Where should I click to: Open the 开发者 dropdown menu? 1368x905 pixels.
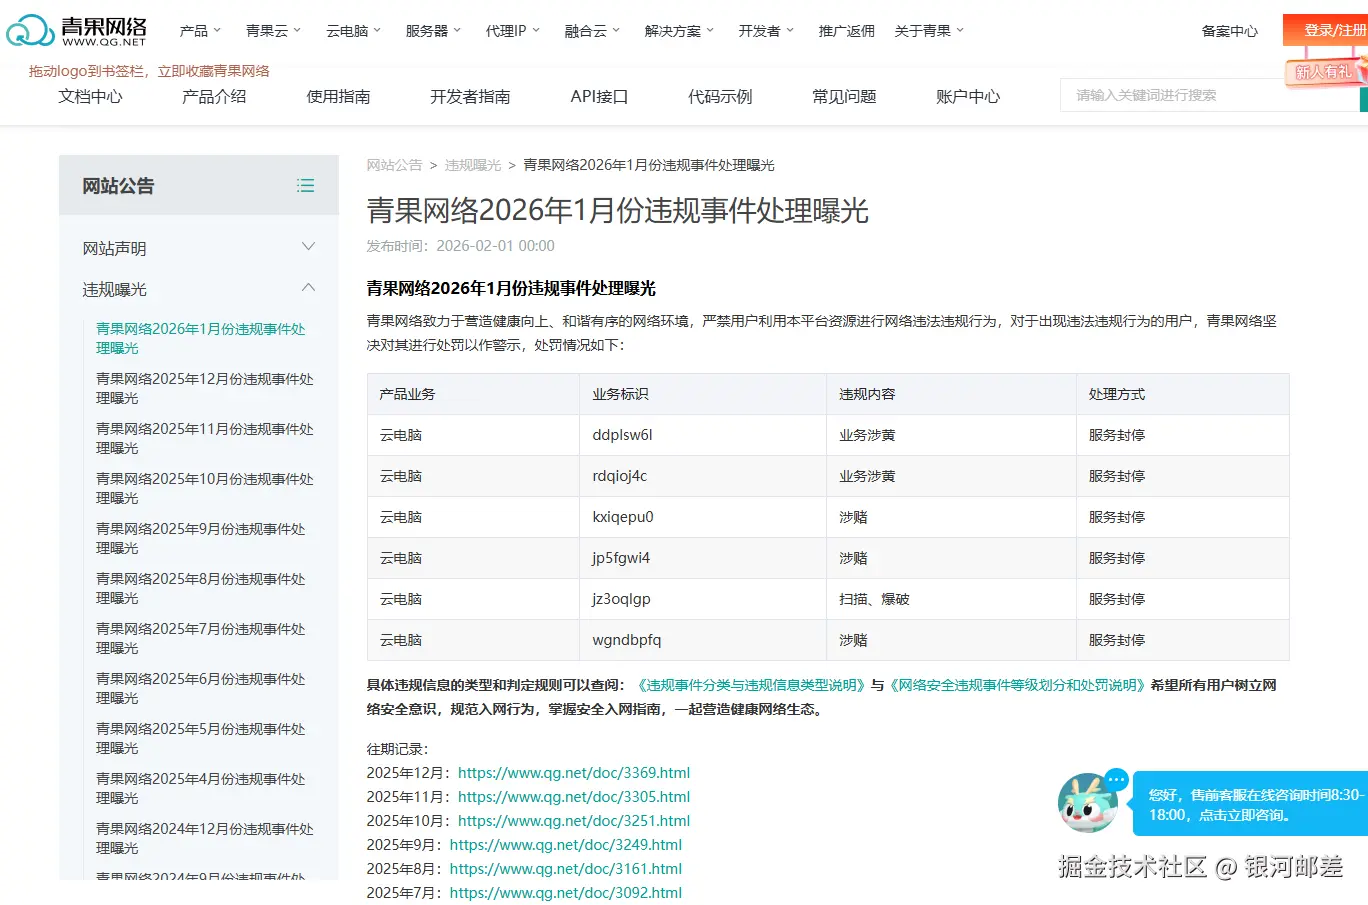tap(766, 31)
